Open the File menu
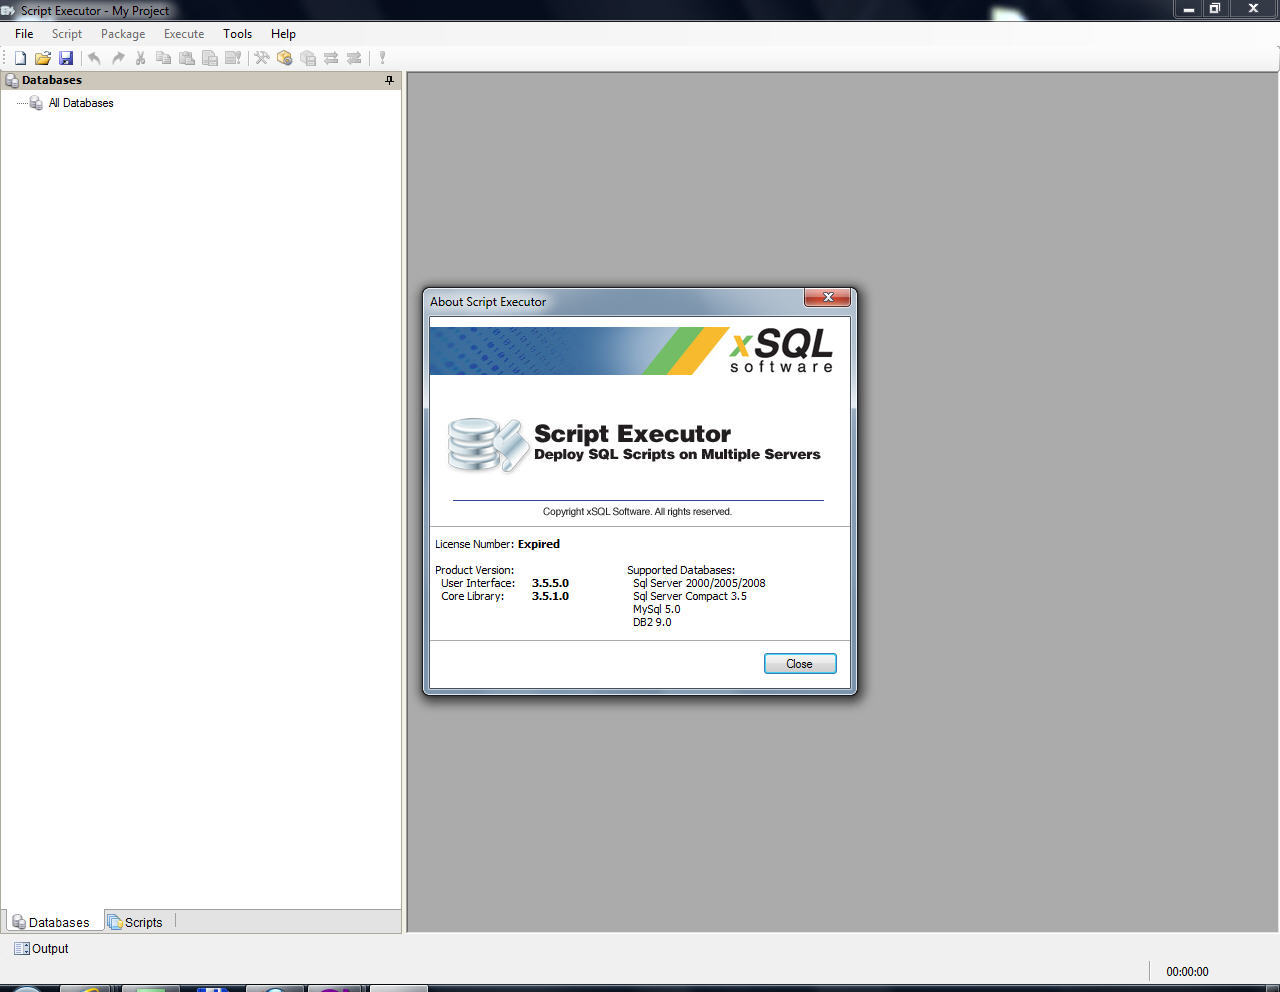 (x=24, y=34)
